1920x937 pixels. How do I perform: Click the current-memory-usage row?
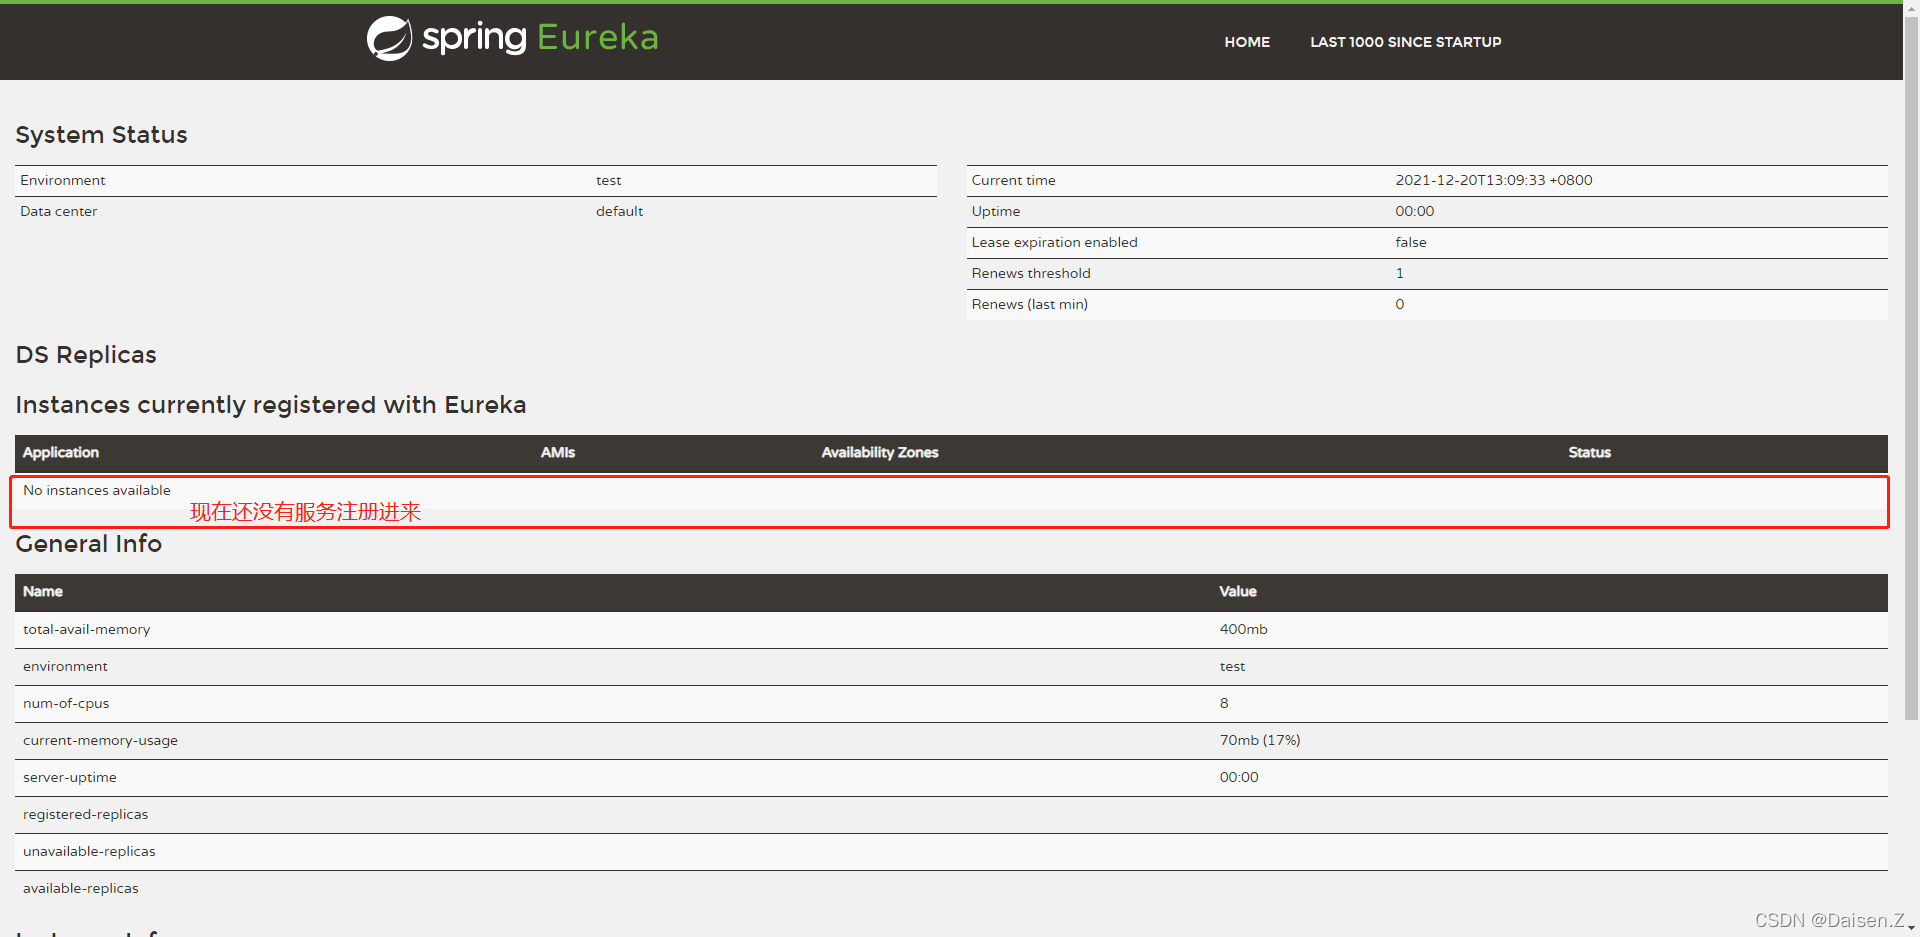tap(951, 741)
